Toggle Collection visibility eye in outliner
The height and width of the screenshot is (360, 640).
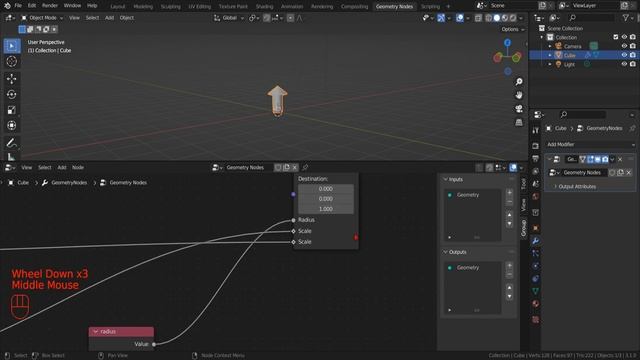(624, 37)
